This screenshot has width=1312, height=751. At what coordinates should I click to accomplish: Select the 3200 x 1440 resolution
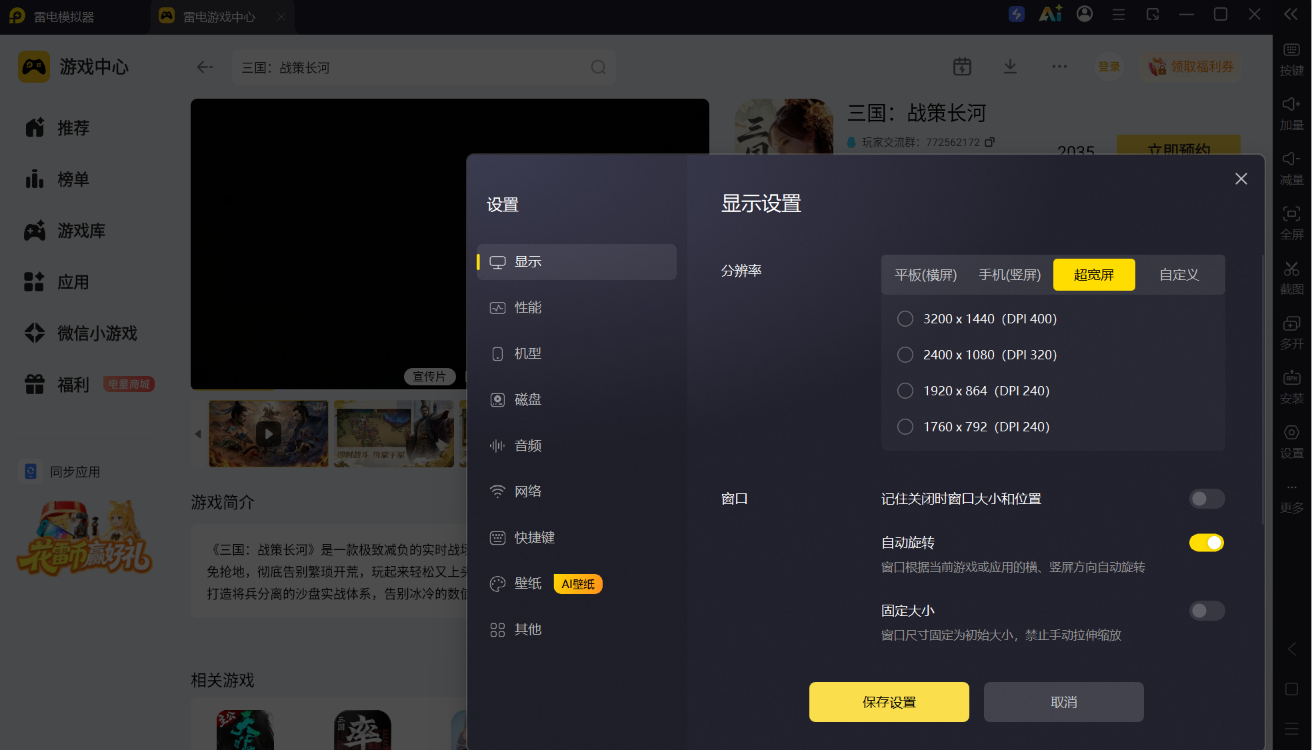[x=905, y=319]
